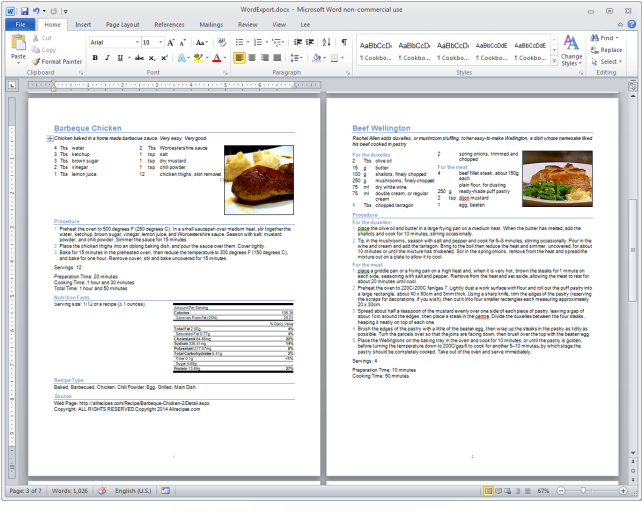This screenshot has height=513, width=642.
Task: Click the Paste icon in Clipboard group
Action: [x=18, y=46]
